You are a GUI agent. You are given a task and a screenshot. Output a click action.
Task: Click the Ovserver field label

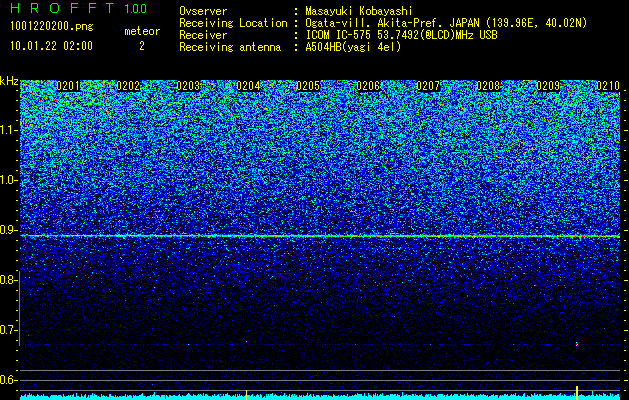point(203,11)
